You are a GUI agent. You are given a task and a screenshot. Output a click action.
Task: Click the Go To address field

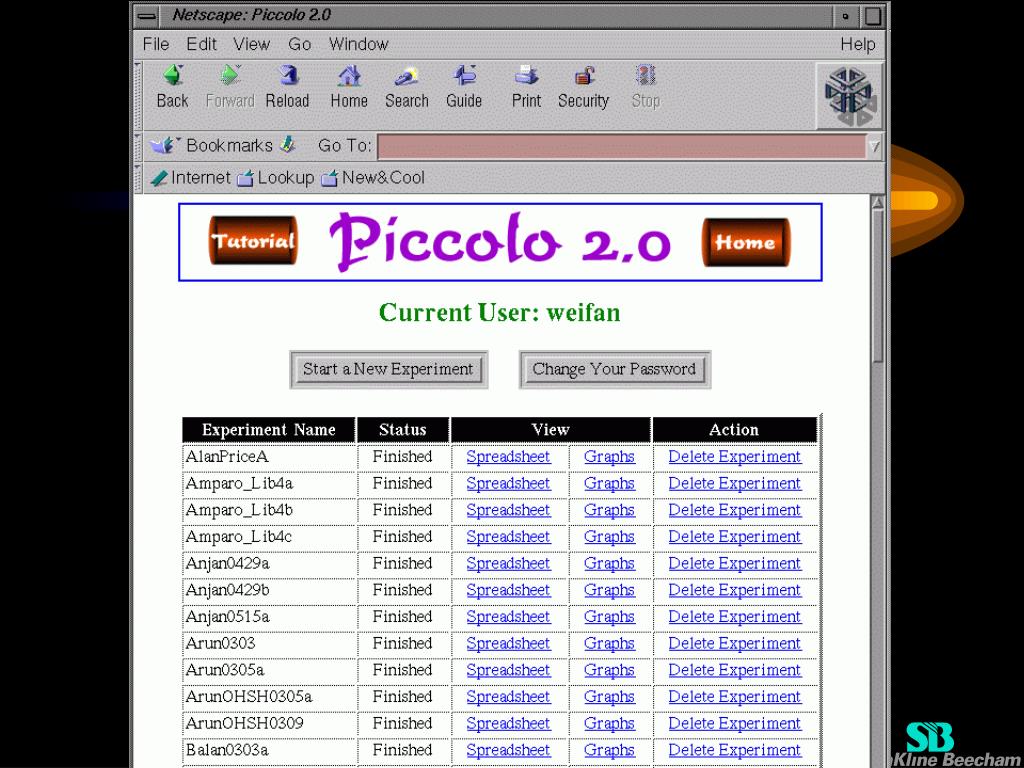[x=622, y=146]
